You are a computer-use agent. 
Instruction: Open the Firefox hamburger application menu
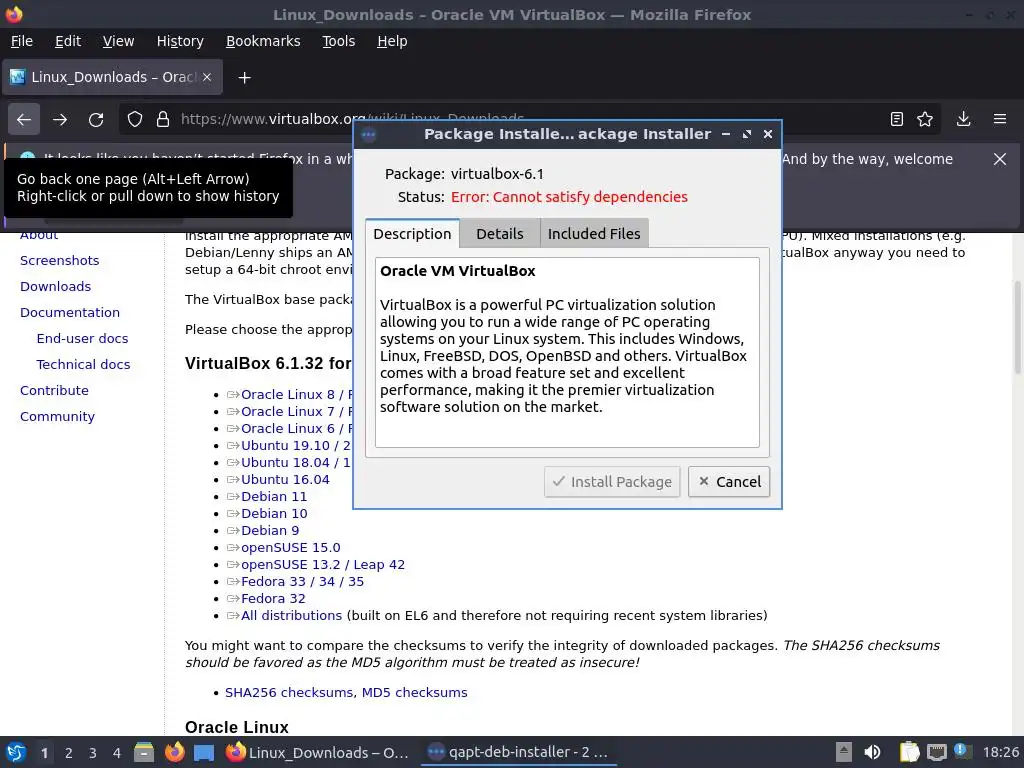[1000, 119]
